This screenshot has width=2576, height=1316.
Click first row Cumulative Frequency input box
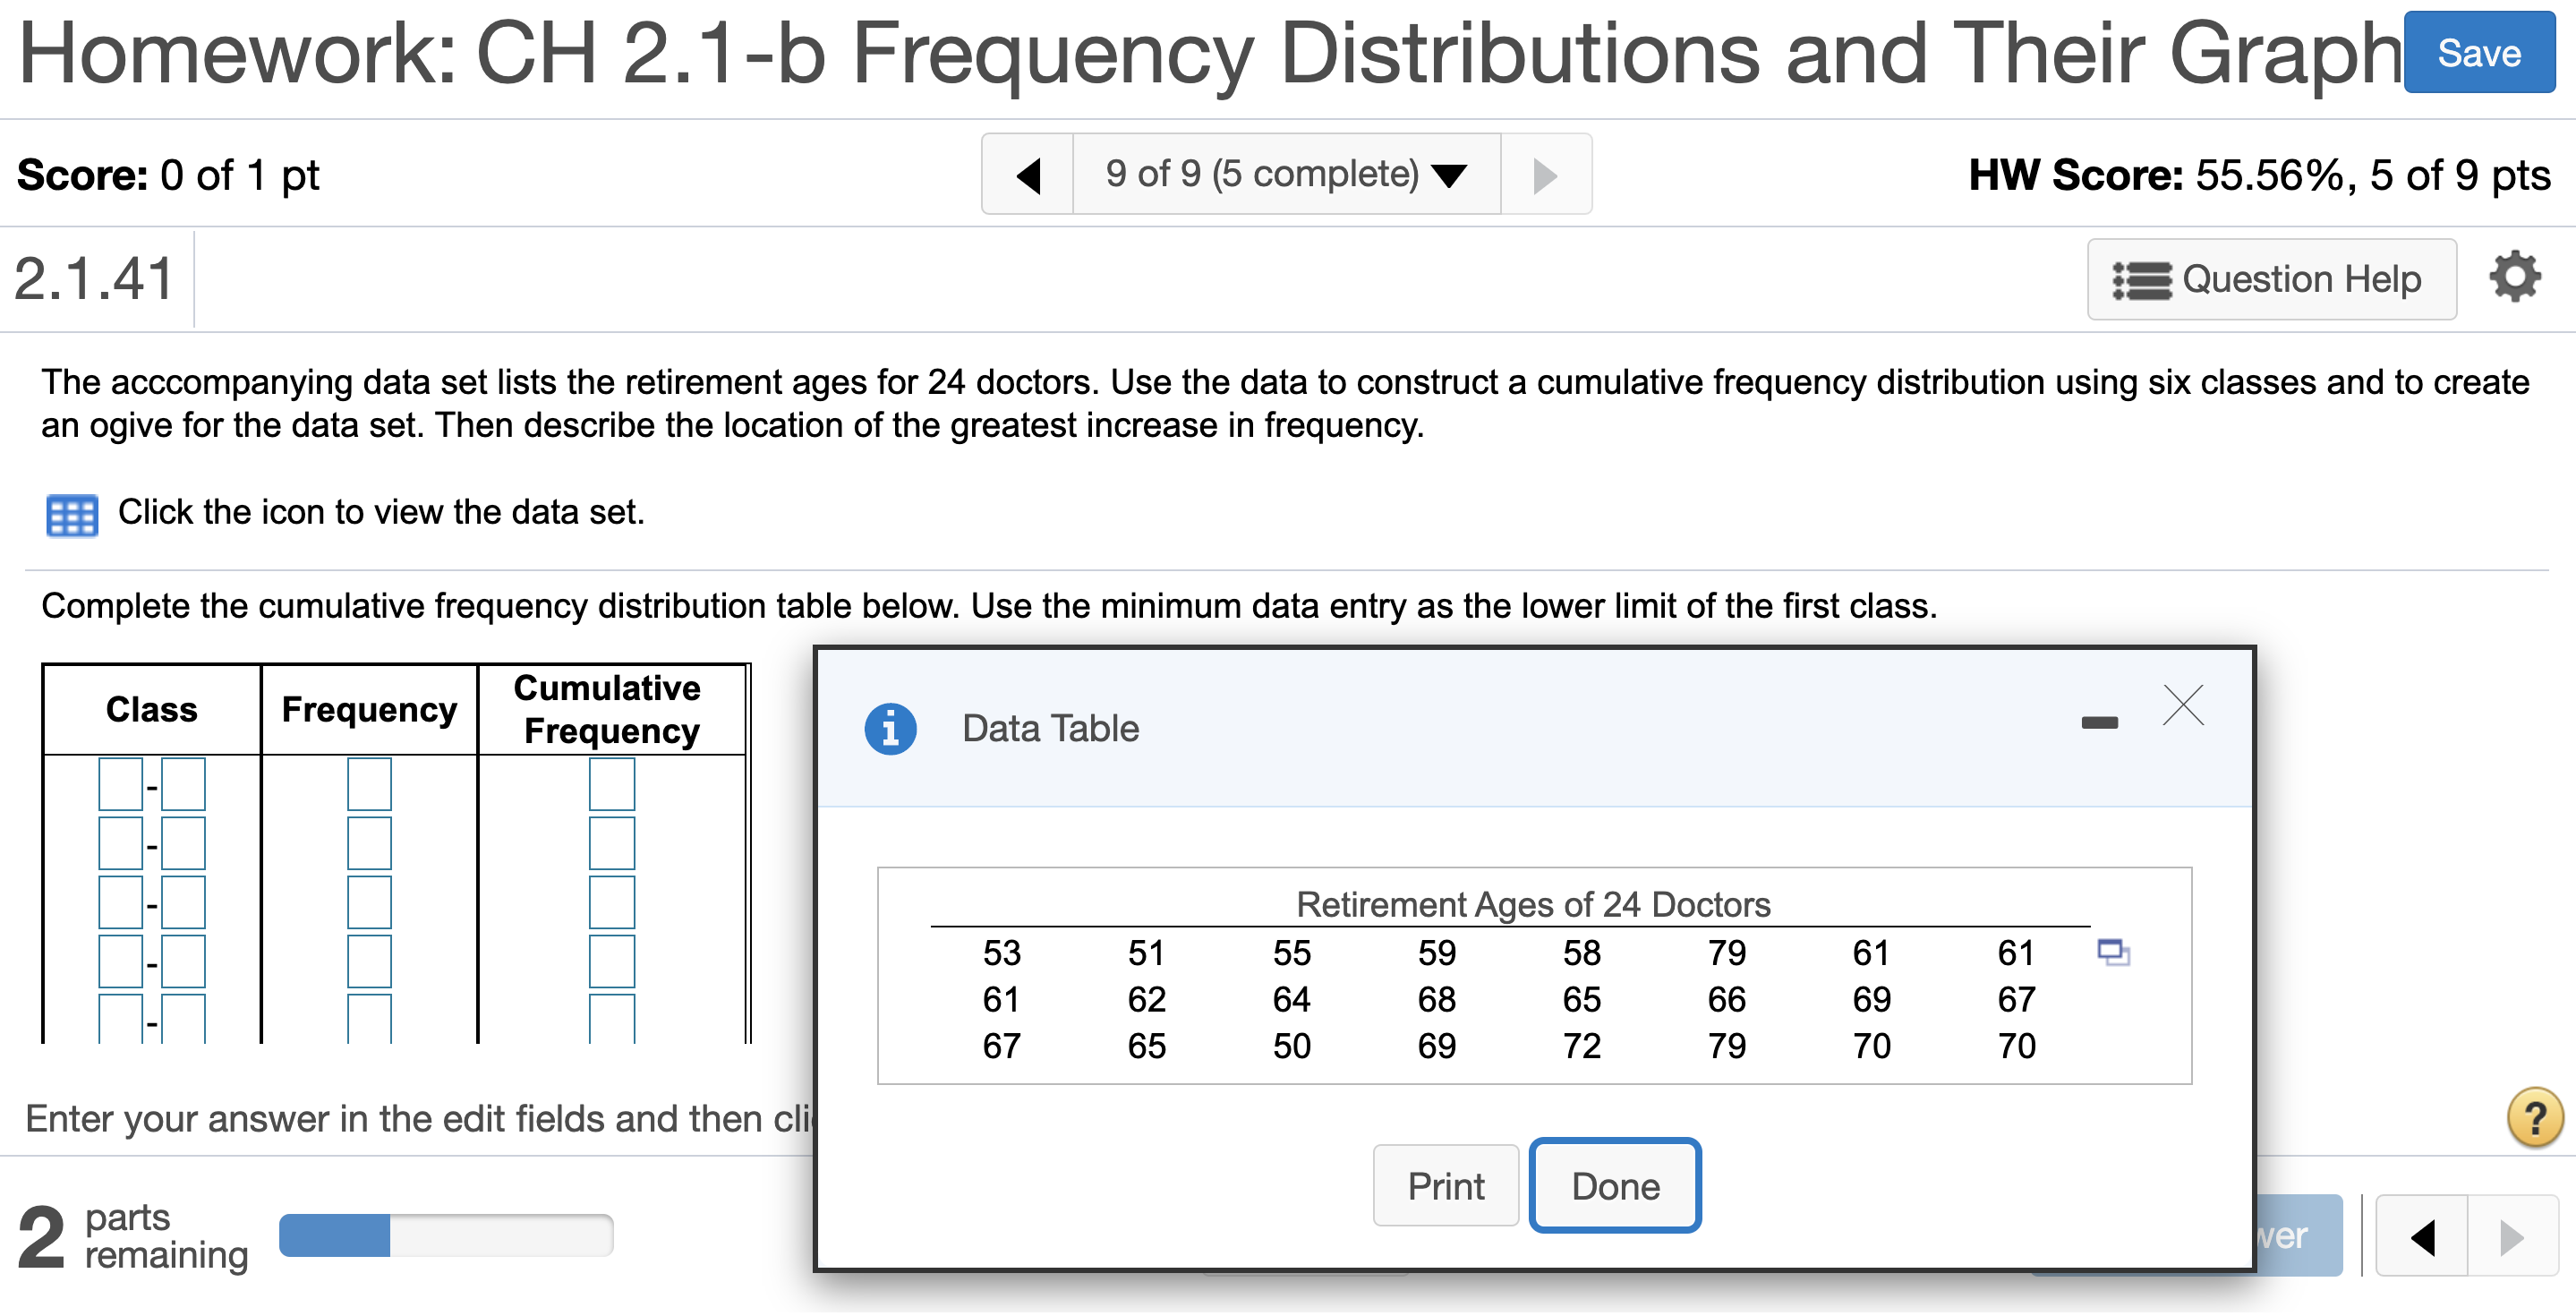point(611,784)
